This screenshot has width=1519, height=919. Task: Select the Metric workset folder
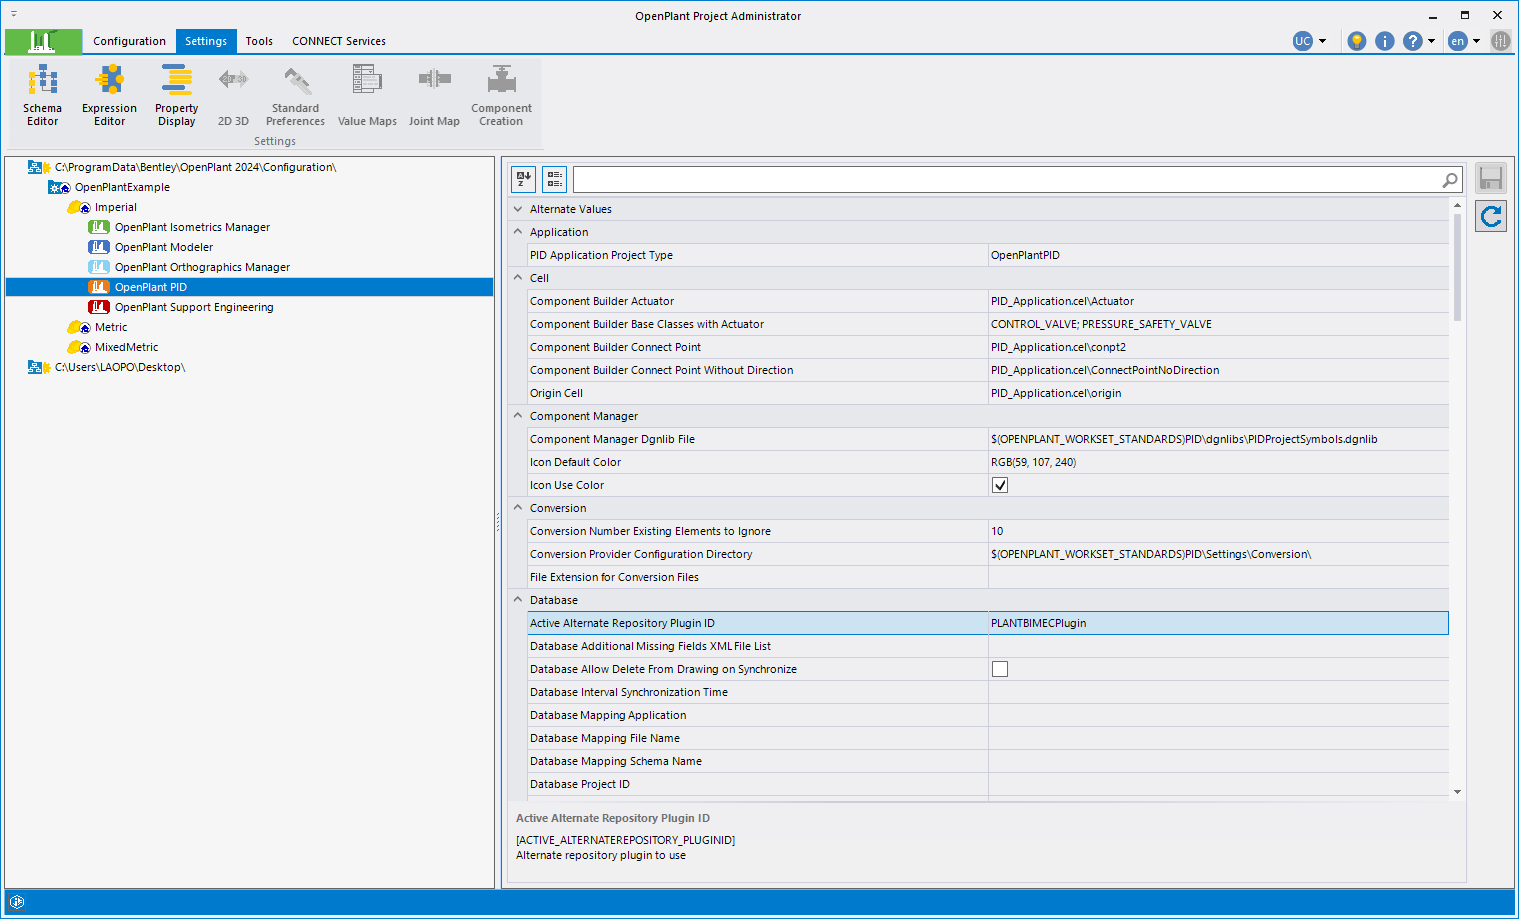click(x=110, y=327)
